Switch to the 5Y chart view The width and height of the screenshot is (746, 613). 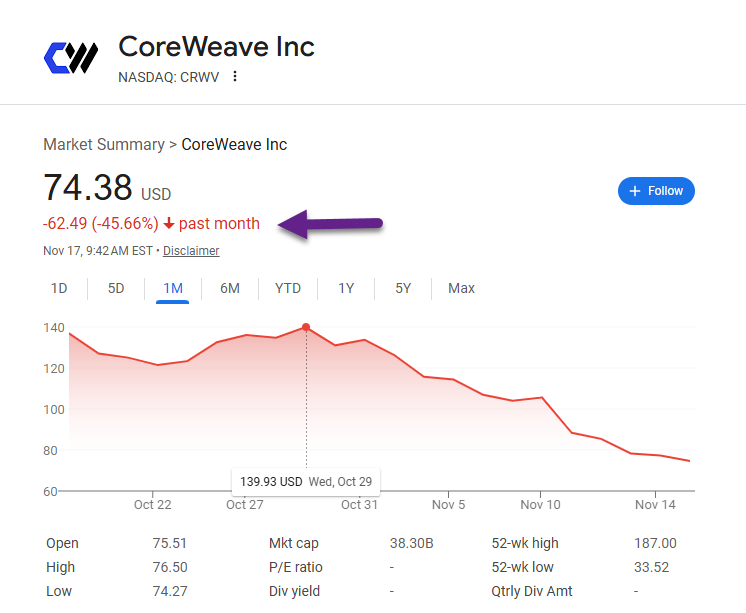[403, 288]
